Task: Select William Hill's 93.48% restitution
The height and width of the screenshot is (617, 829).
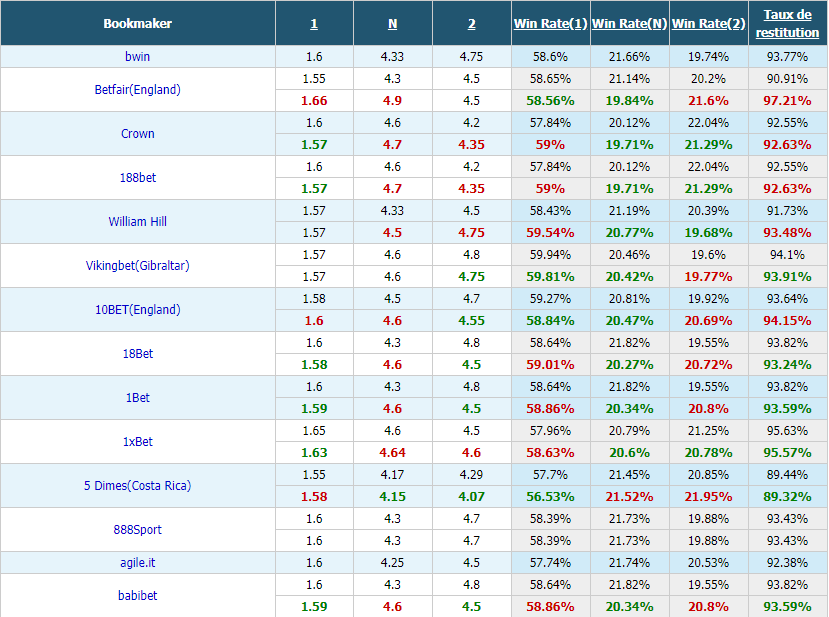Action: (787, 233)
